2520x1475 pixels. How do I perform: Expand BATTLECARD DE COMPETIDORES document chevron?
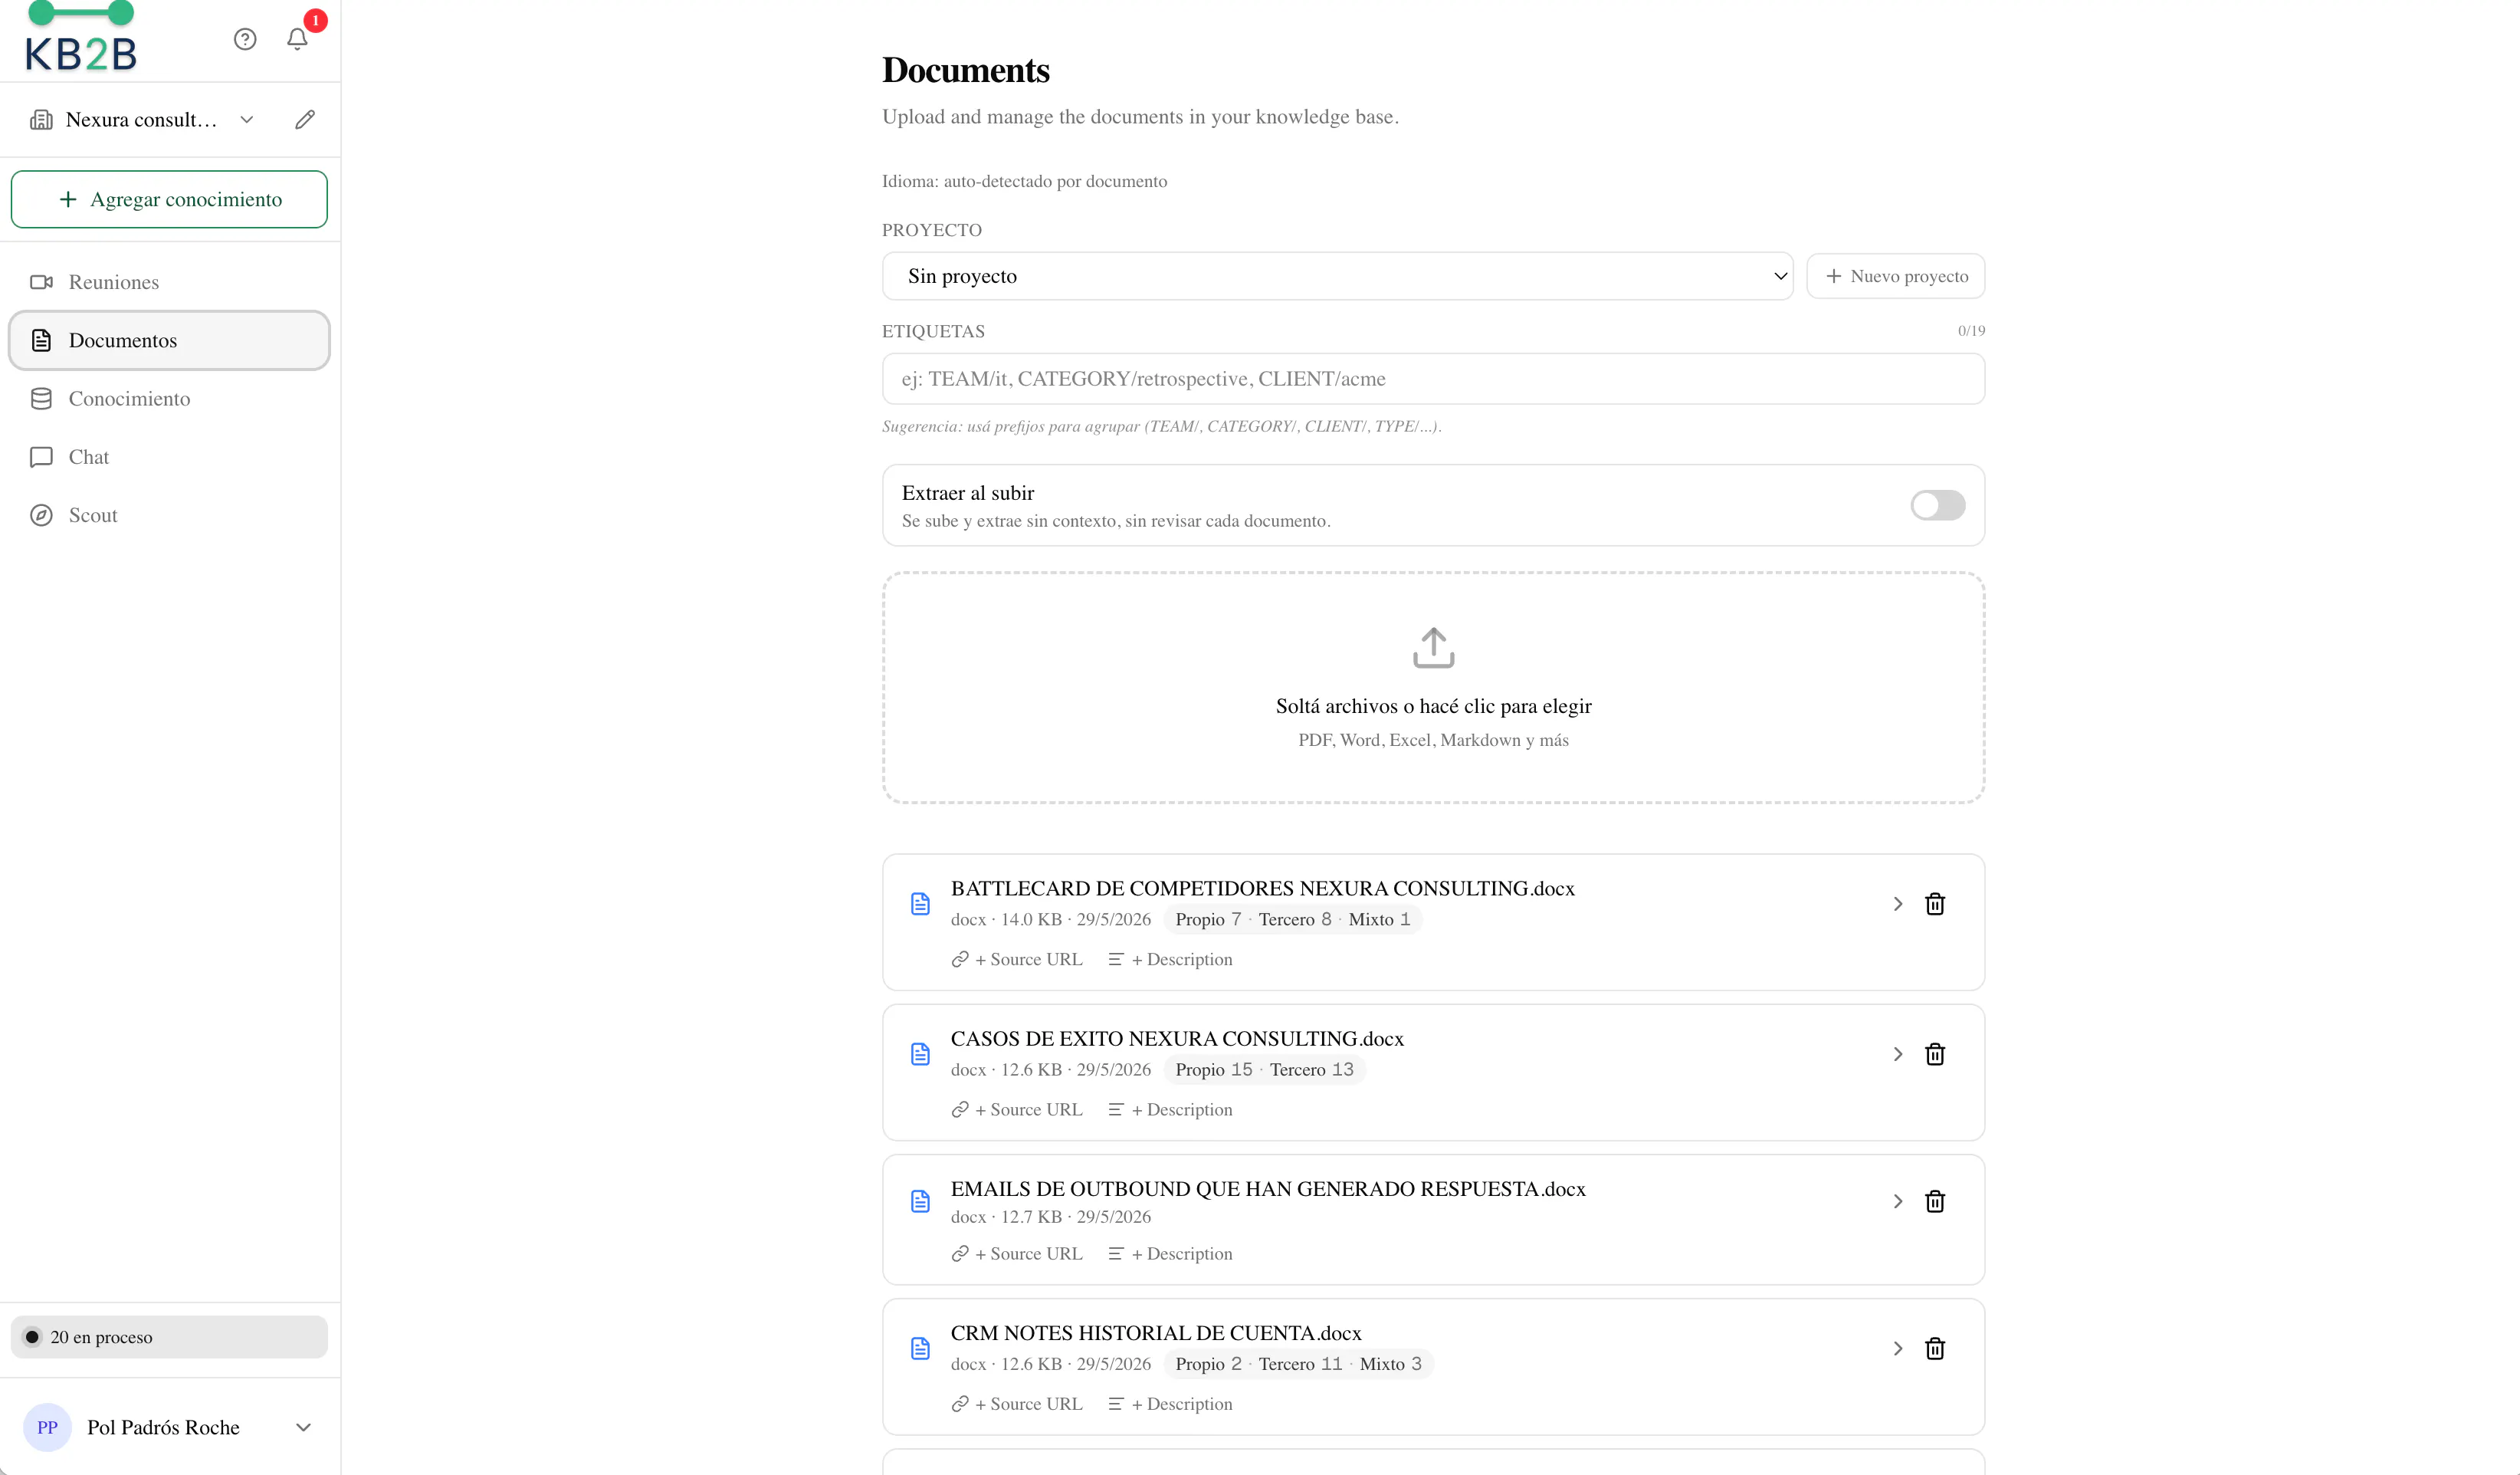tap(1897, 904)
